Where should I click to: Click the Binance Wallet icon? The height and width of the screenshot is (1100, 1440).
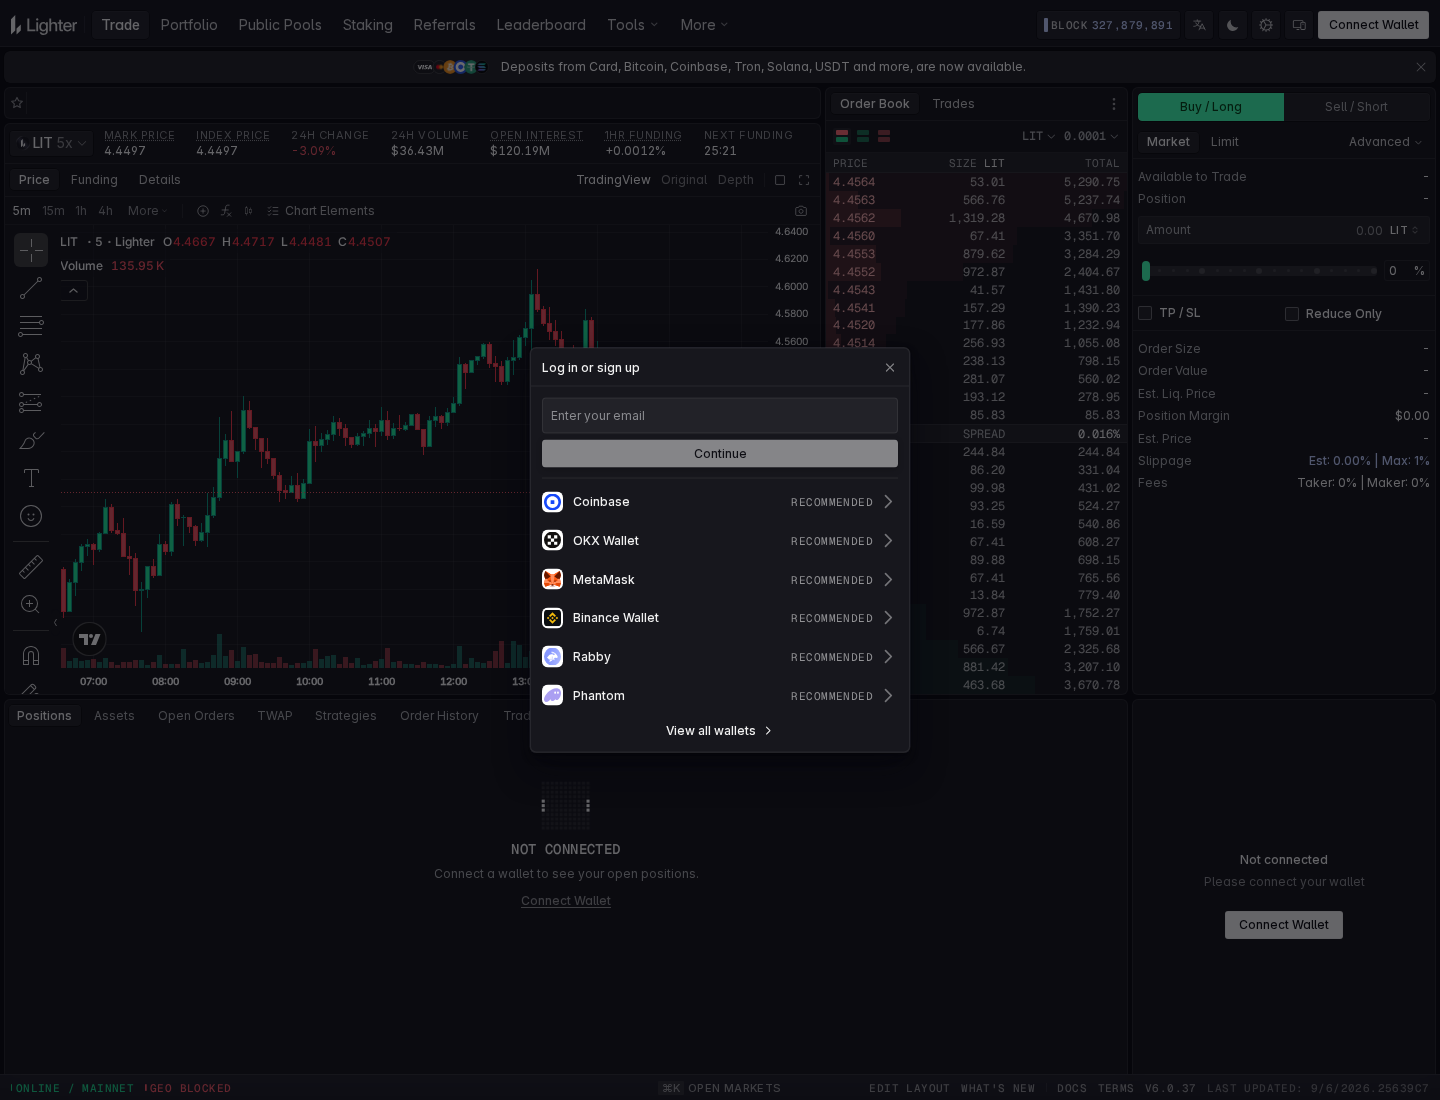(552, 618)
